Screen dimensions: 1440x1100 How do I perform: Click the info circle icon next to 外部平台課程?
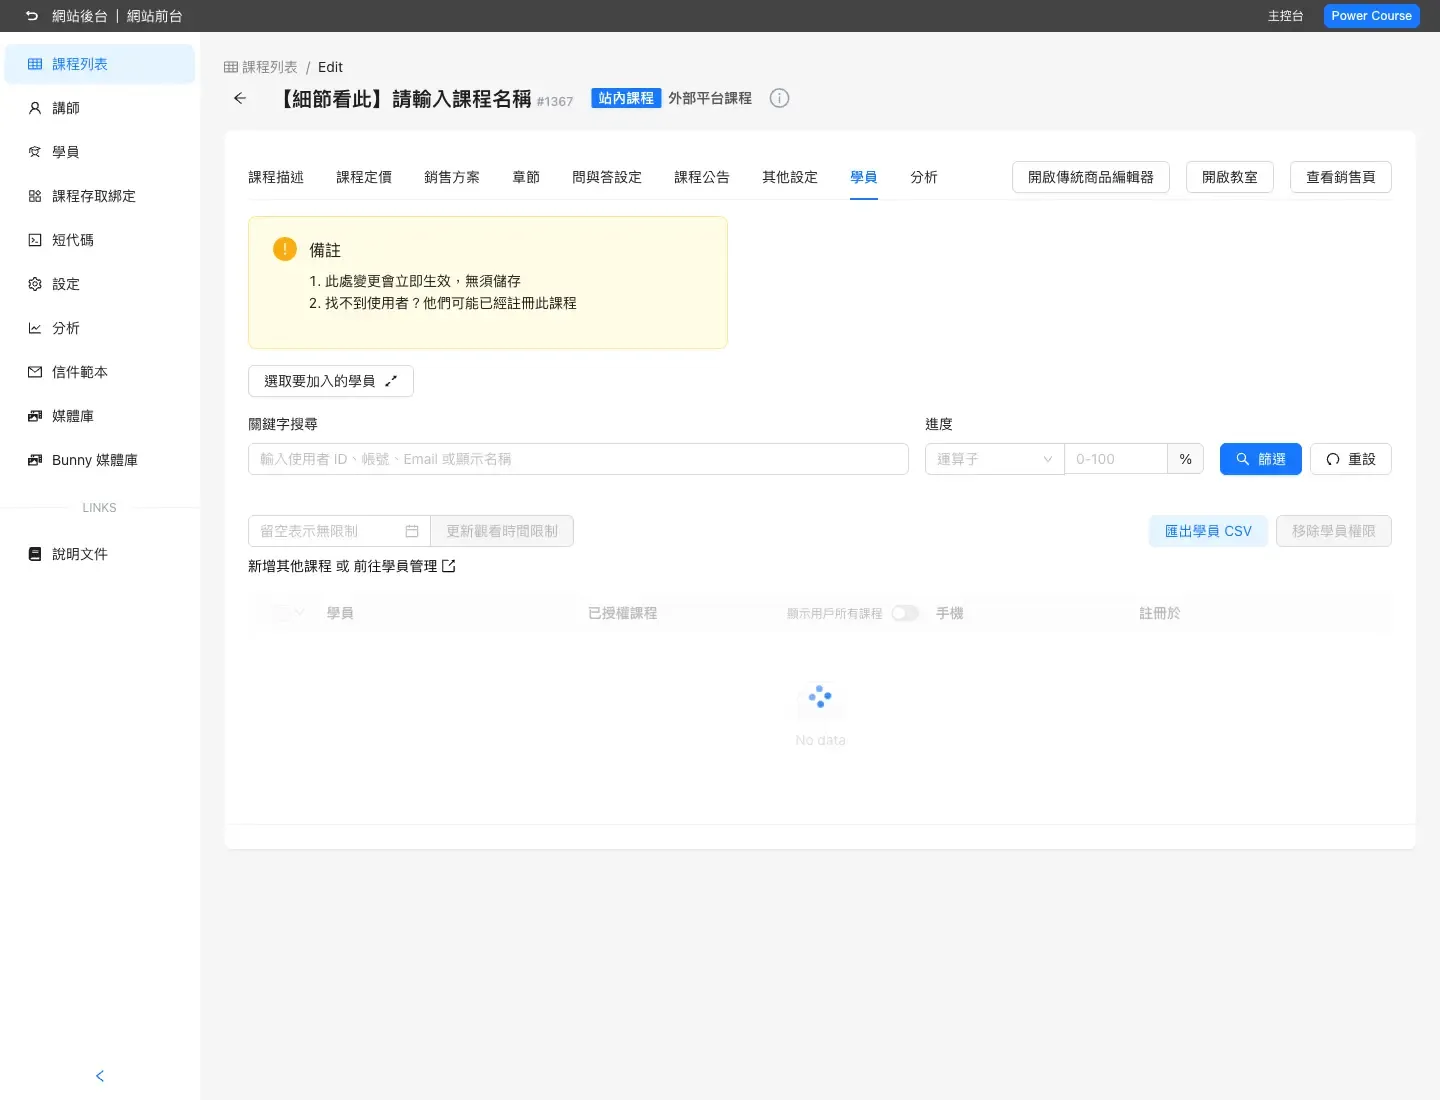(x=780, y=98)
